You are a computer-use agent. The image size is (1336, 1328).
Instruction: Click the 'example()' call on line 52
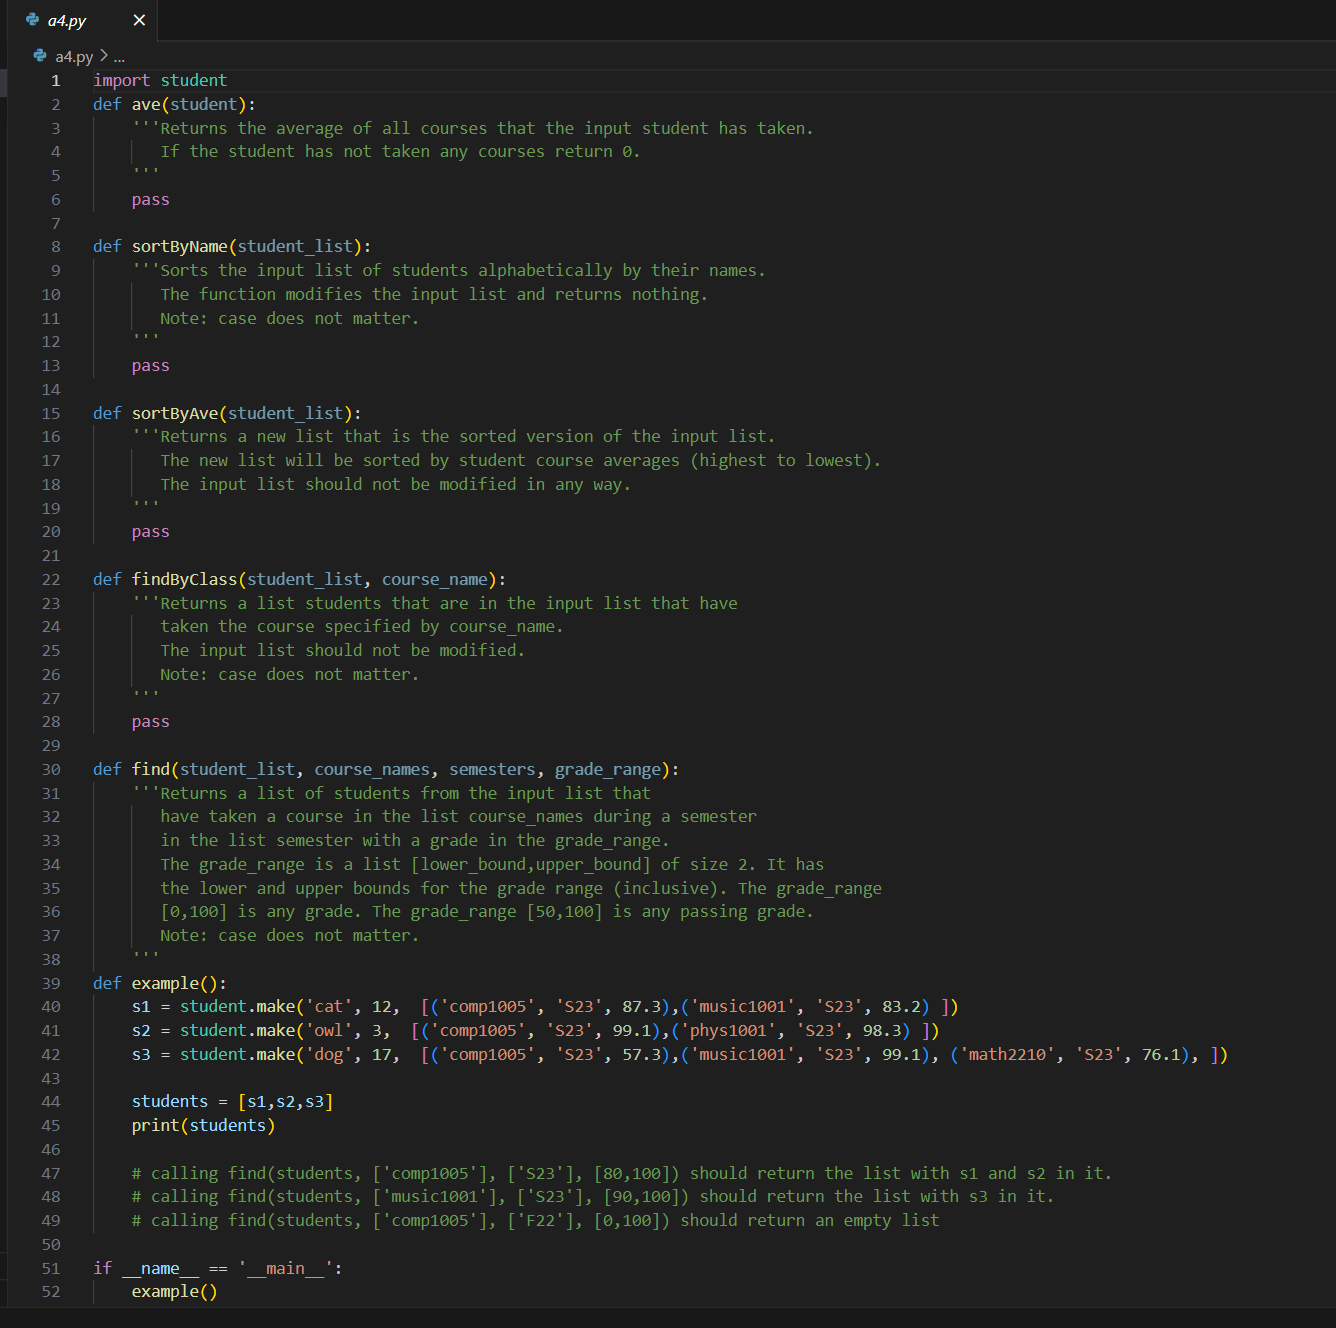pyautogui.click(x=175, y=1292)
